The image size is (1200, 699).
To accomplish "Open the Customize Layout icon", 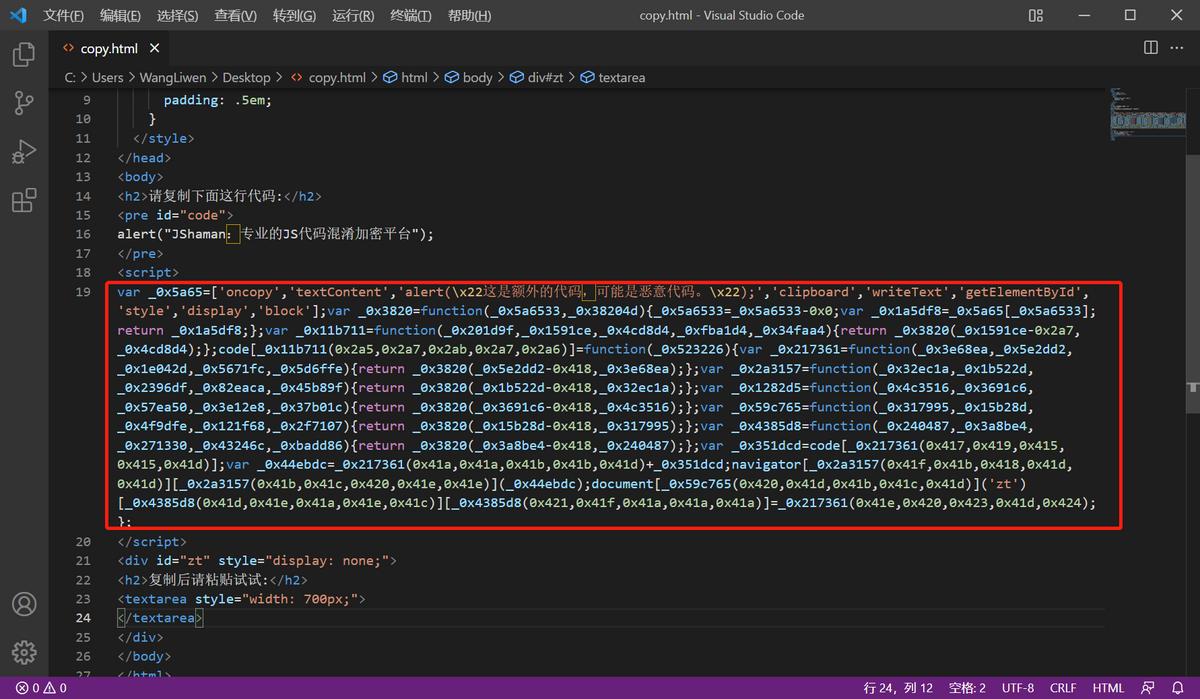I will click(1035, 15).
